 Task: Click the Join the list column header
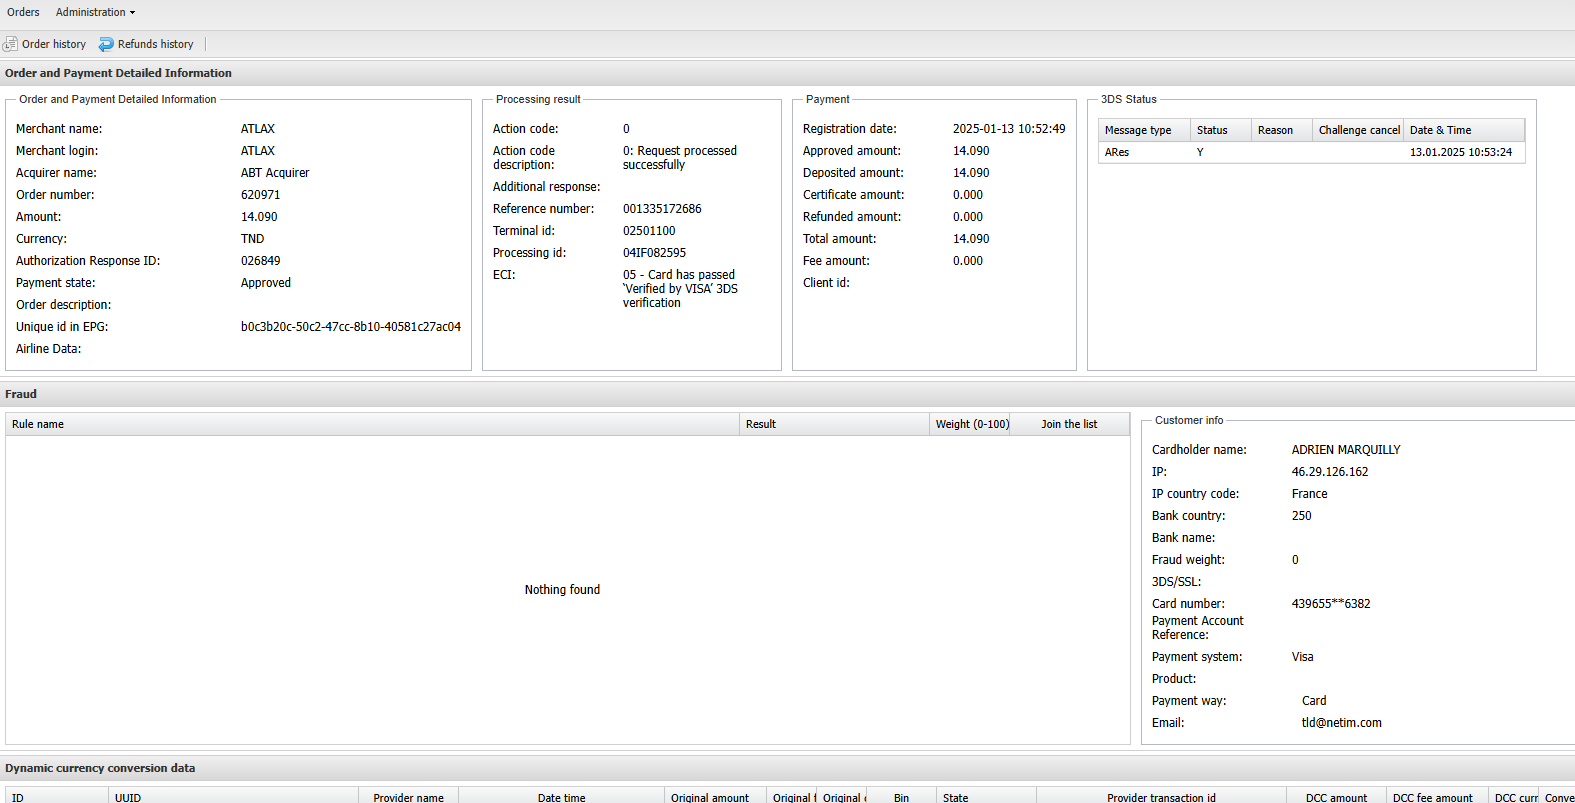pyautogui.click(x=1069, y=424)
